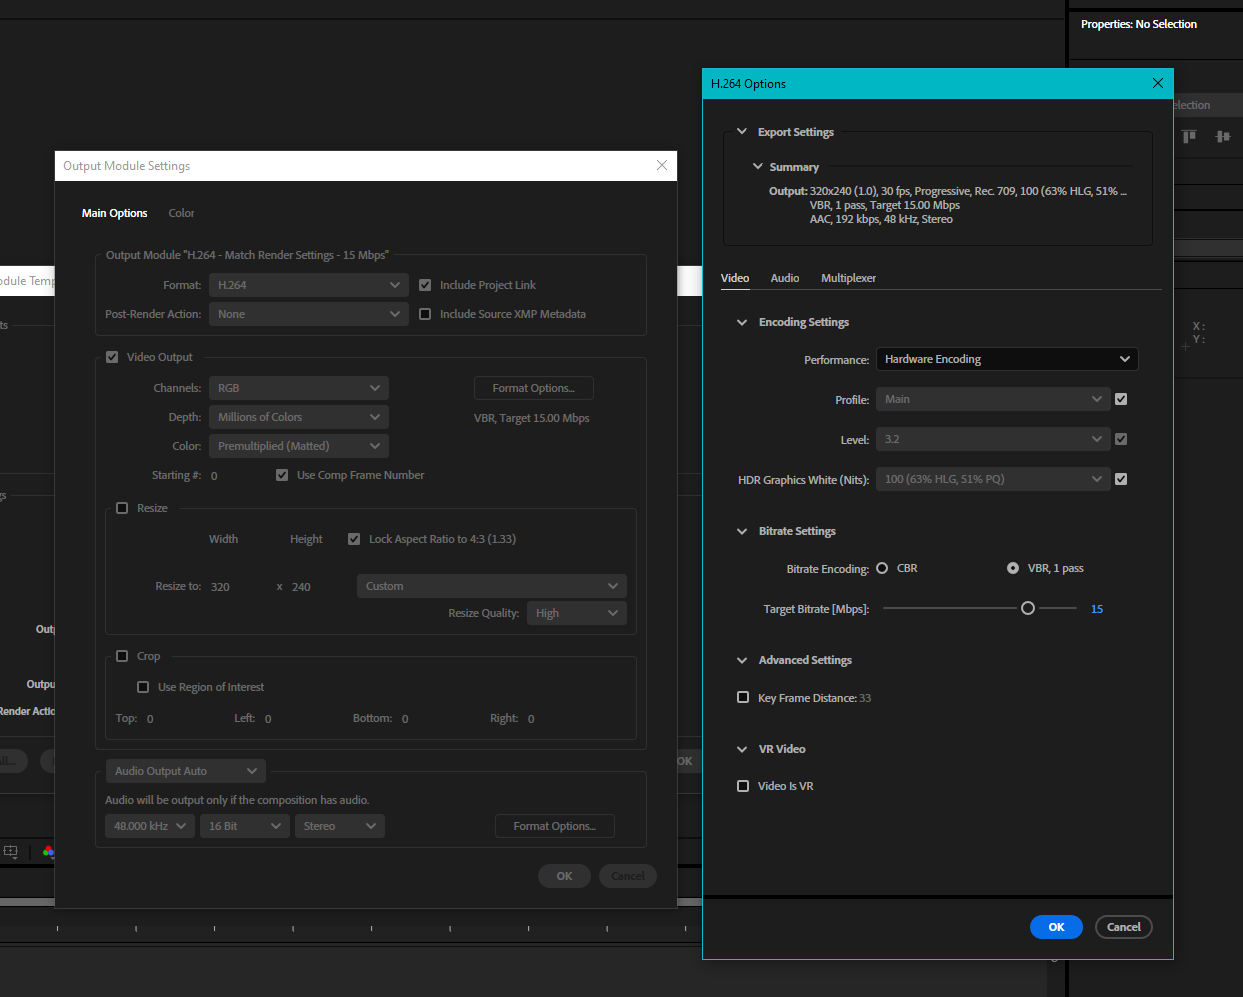Image resolution: width=1243 pixels, height=997 pixels.
Task: Enable Include Source XMP Metadata
Action: tap(425, 313)
